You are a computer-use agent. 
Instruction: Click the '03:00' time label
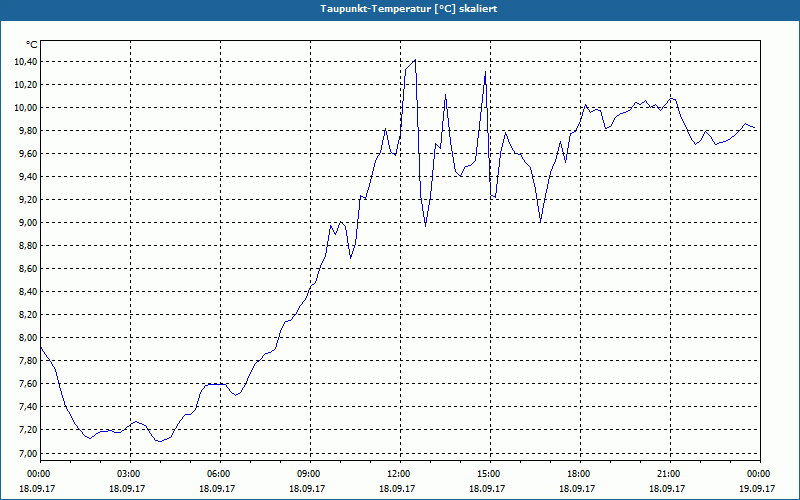click(x=130, y=474)
